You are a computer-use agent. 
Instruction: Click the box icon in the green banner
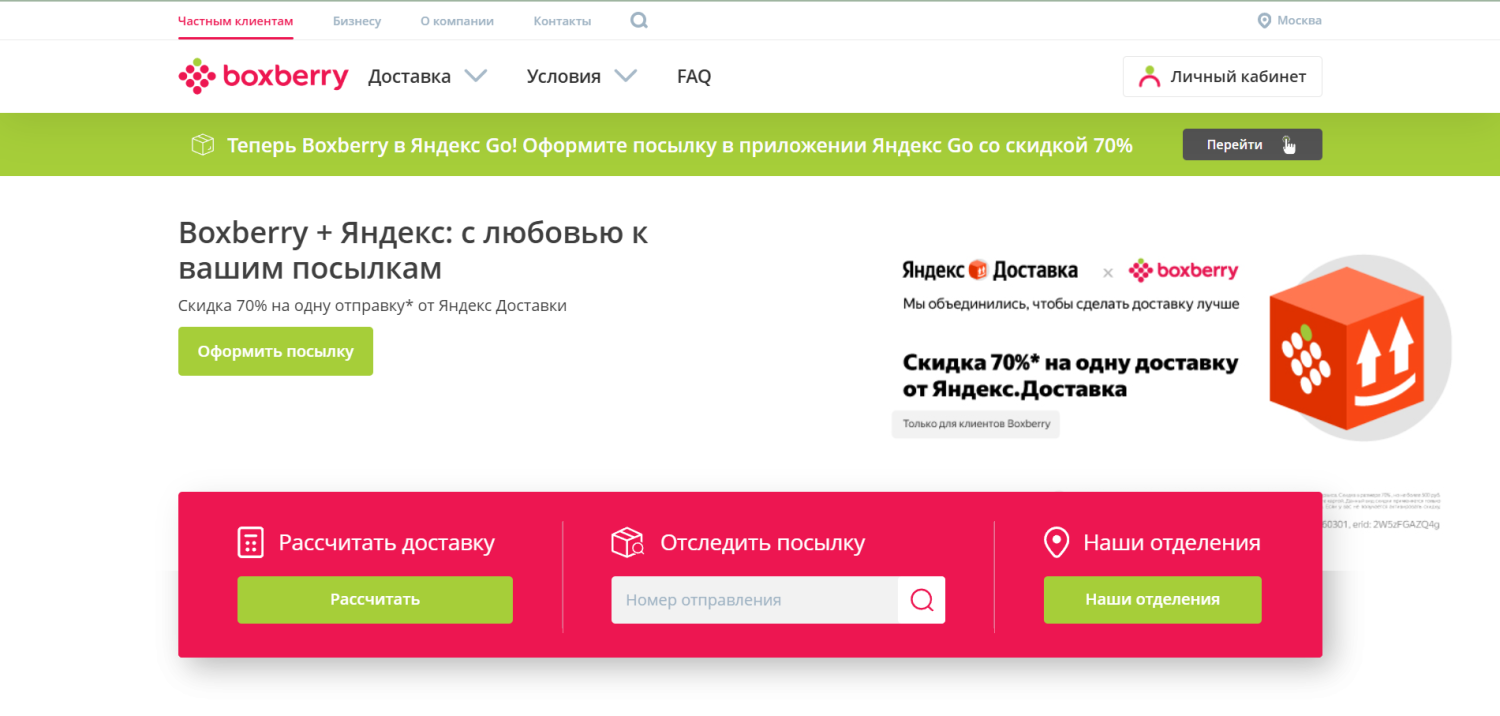click(x=202, y=145)
